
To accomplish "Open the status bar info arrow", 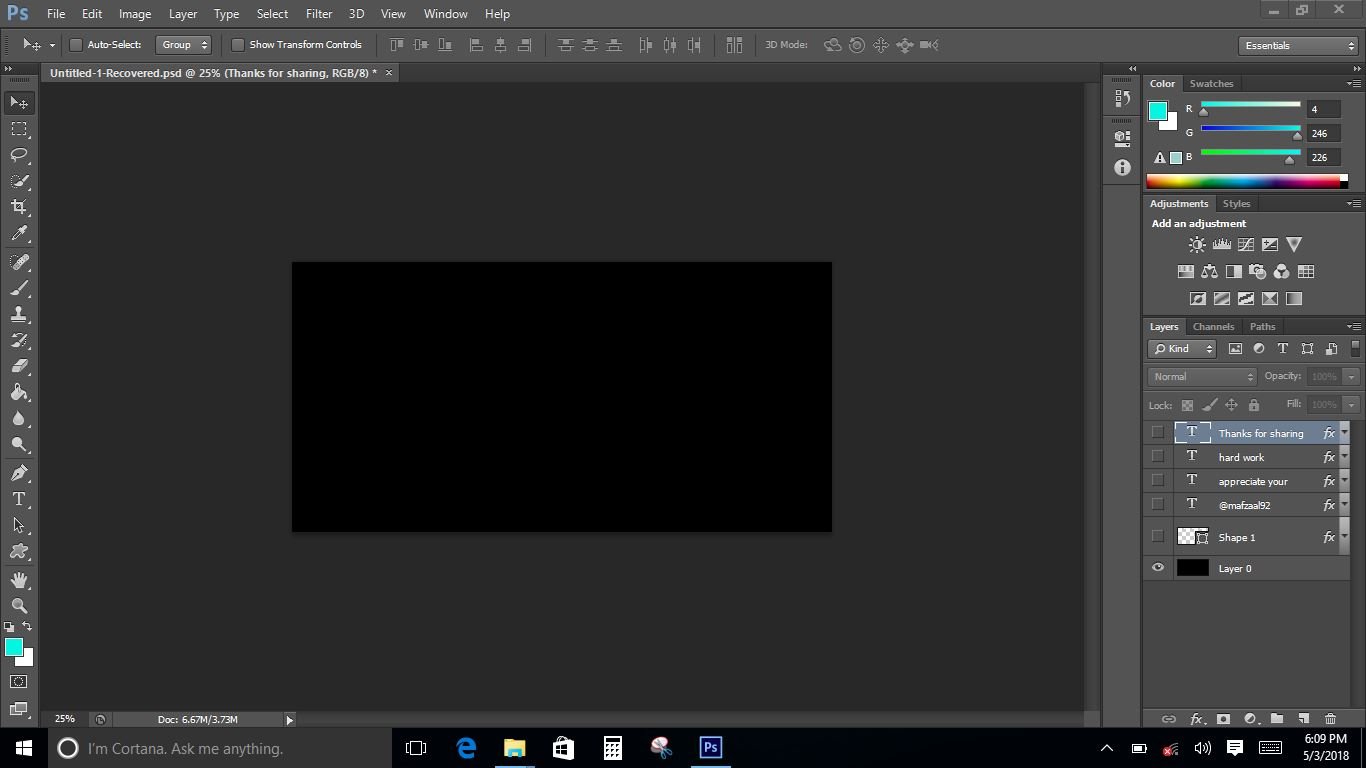I will [290, 720].
